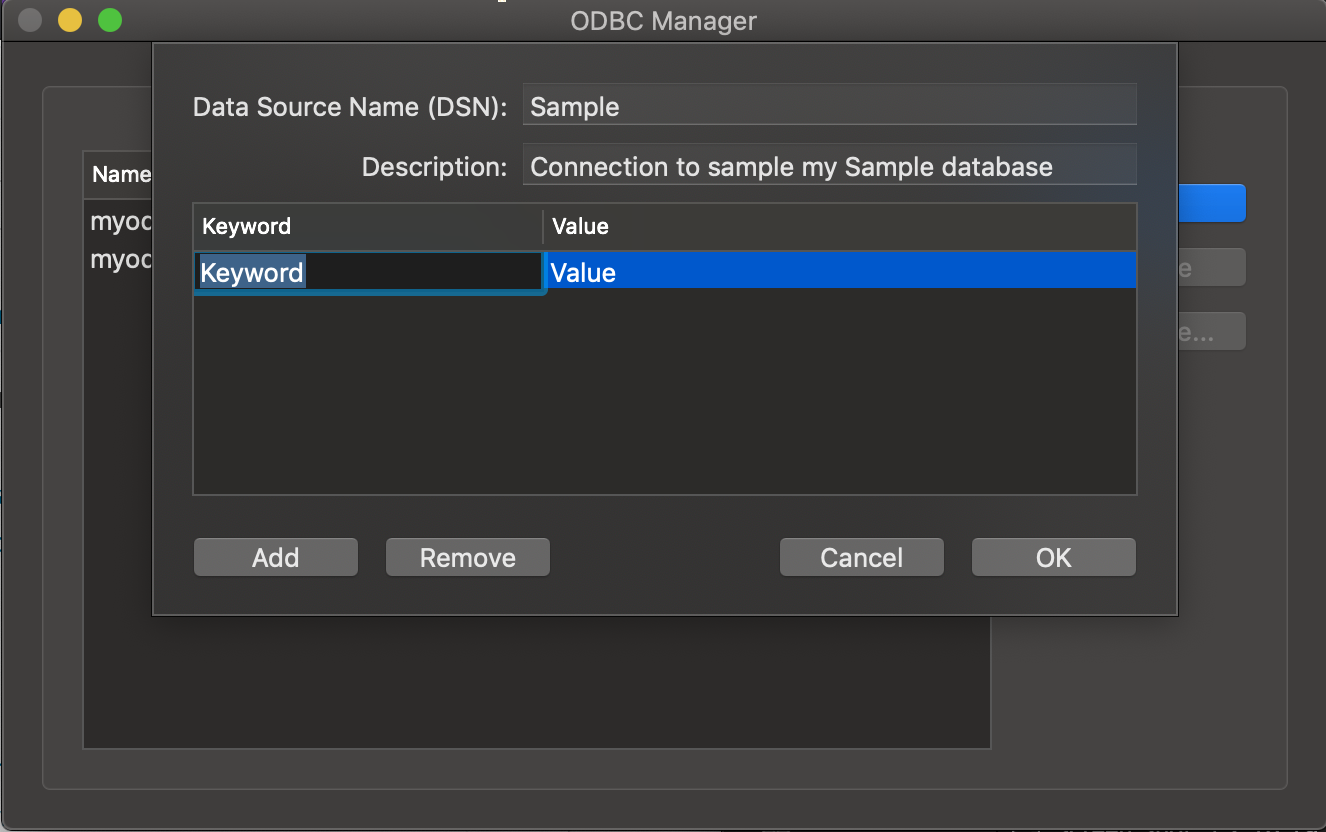Click the Description field with the sample database text

coord(830,165)
